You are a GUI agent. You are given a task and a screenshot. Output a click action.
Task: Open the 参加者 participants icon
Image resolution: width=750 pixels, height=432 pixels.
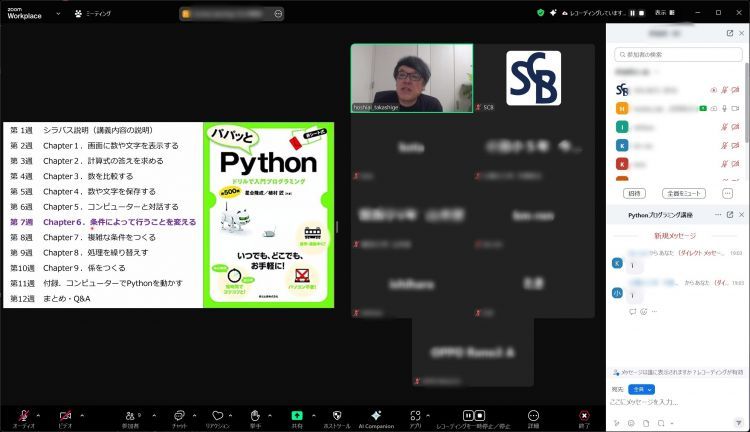click(129, 415)
